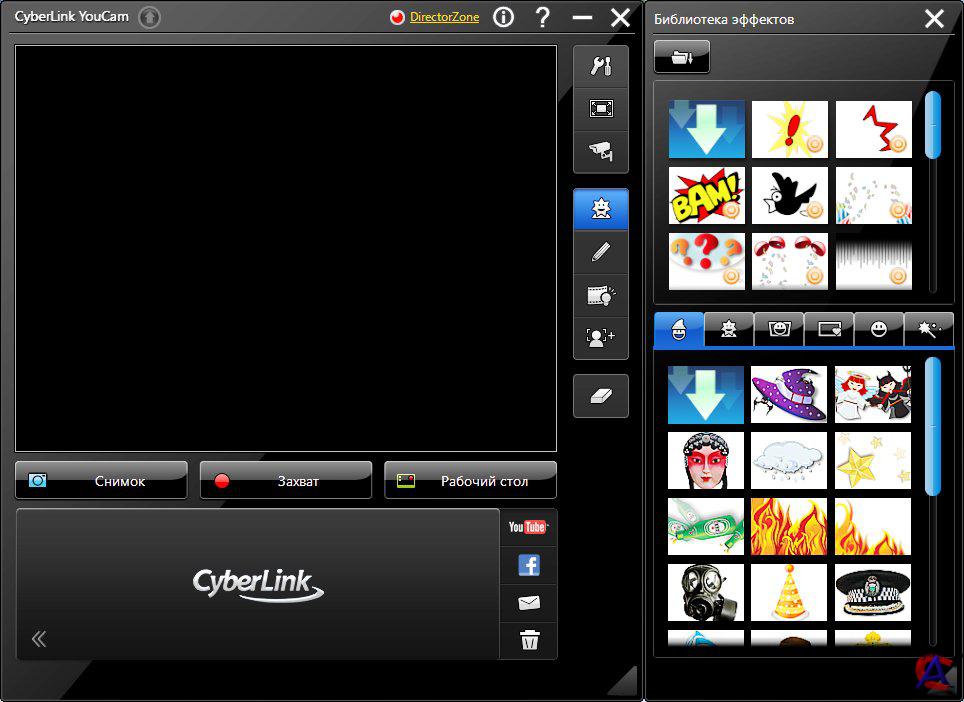Open the settings wrench and screwdriver icon
The width and height of the screenshot is (964, 702).
click(x=601, y=66)
